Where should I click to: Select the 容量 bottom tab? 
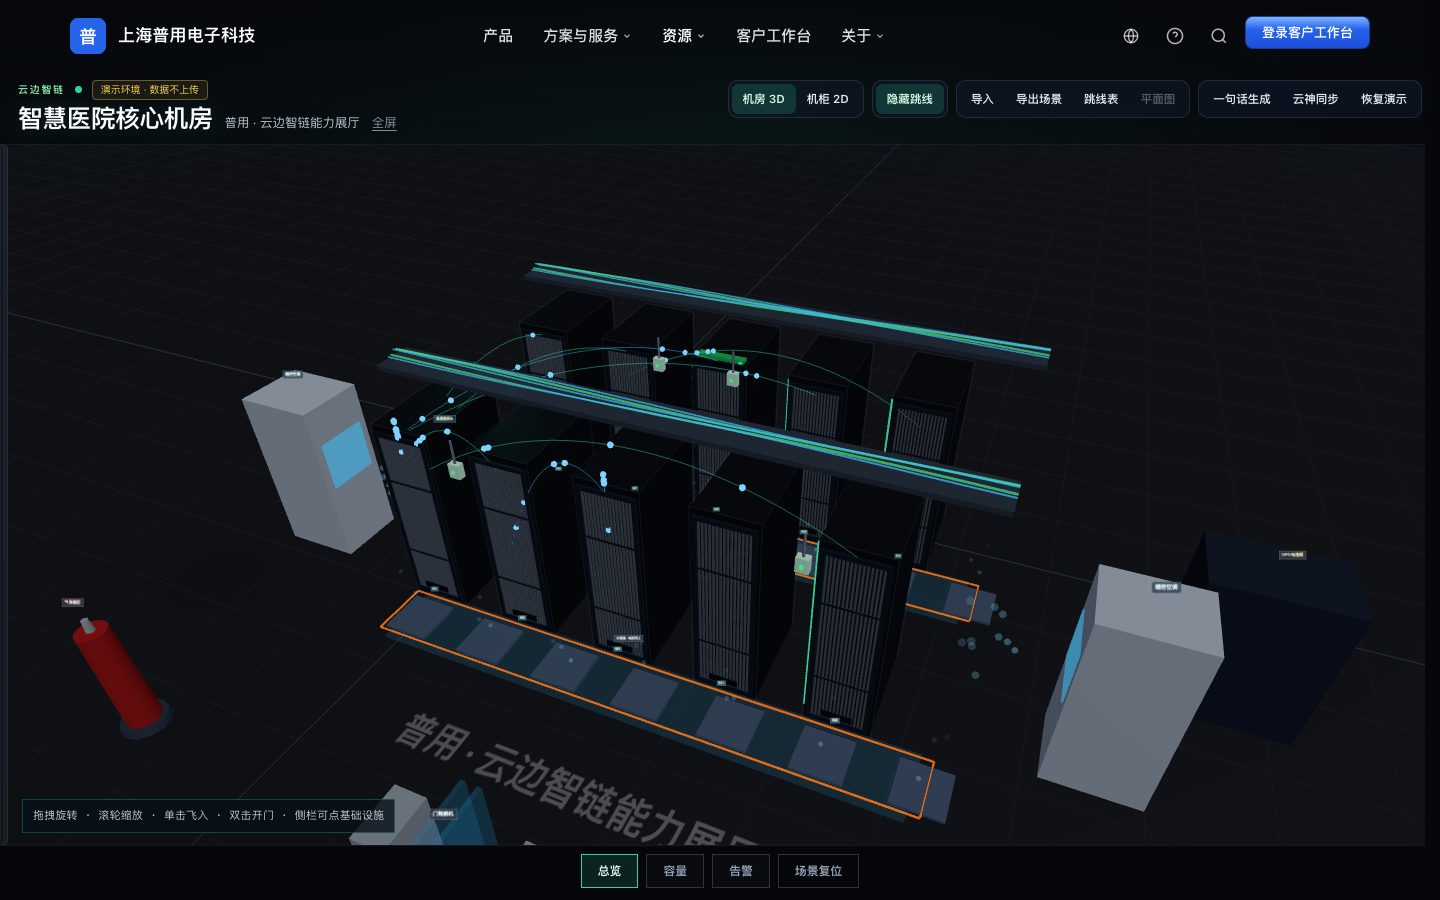(675, 871)
